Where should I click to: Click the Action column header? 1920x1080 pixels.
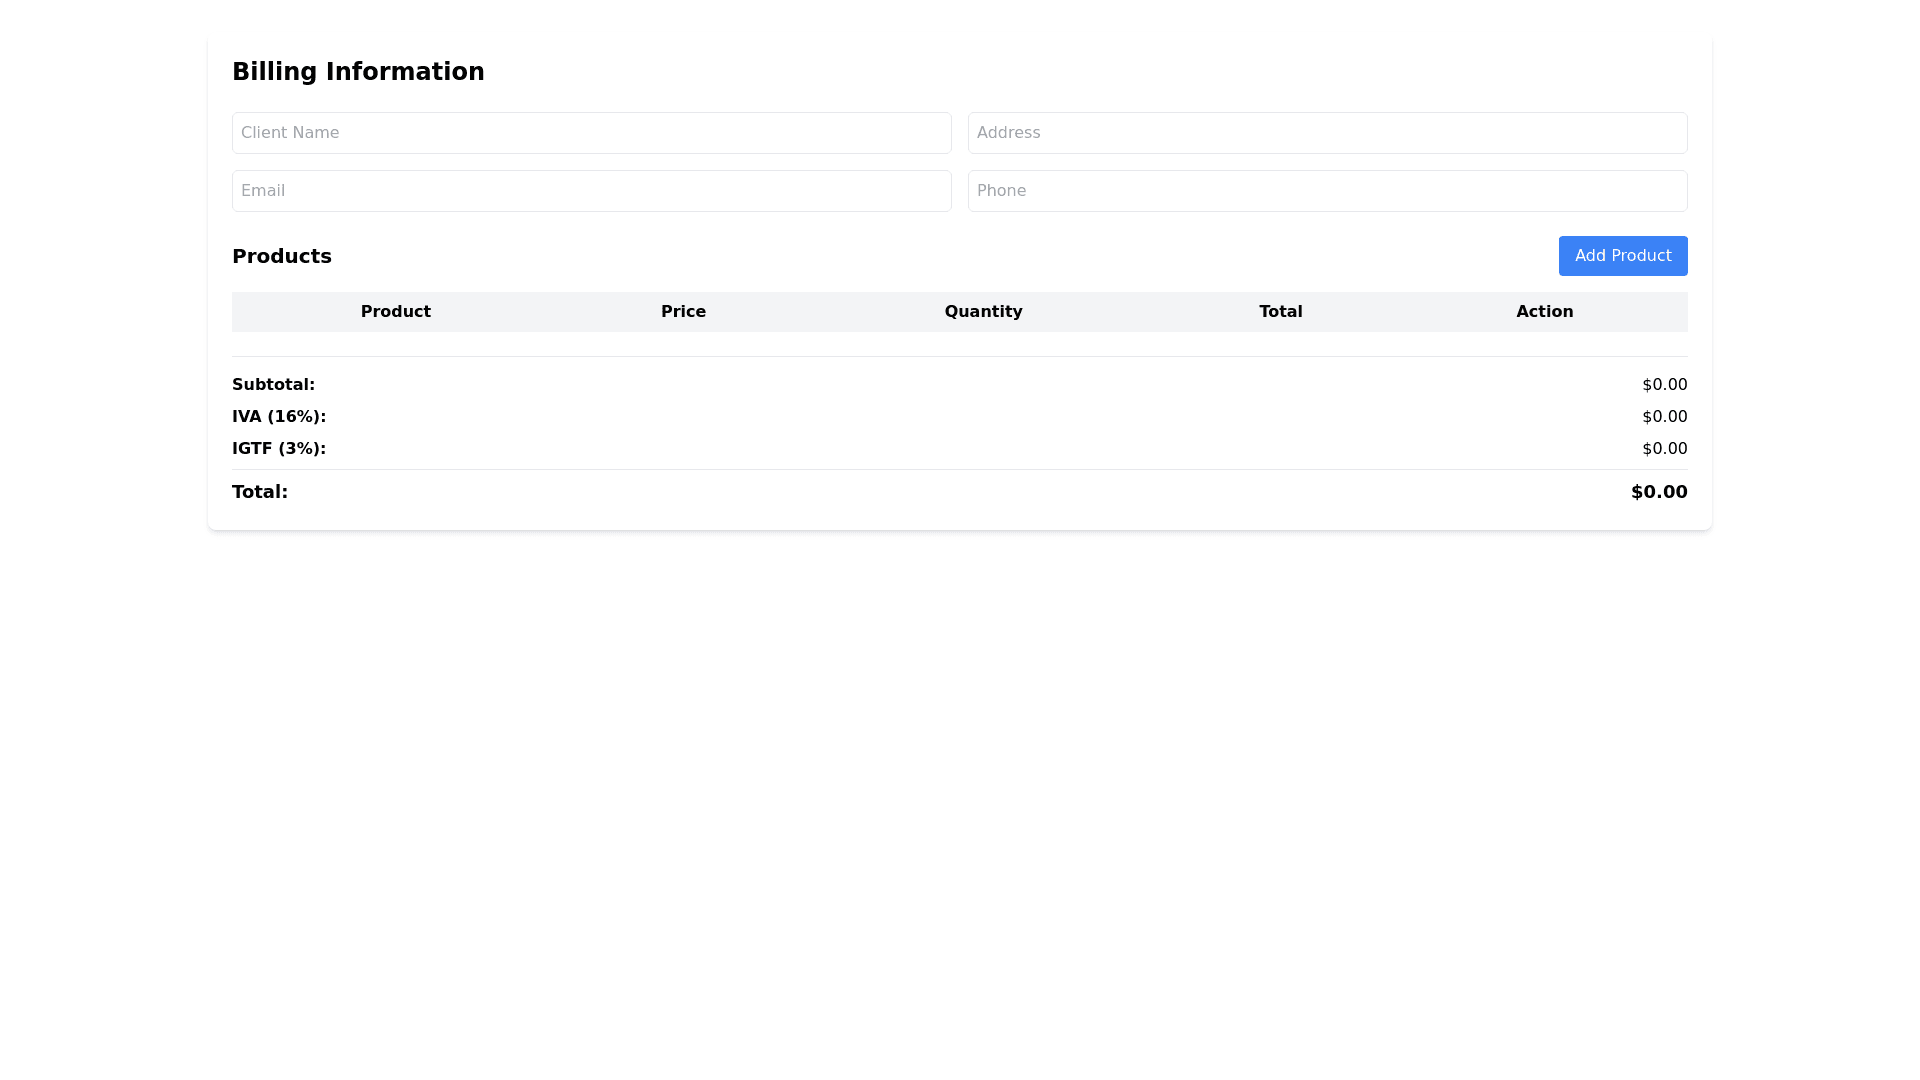point(1544,312)
